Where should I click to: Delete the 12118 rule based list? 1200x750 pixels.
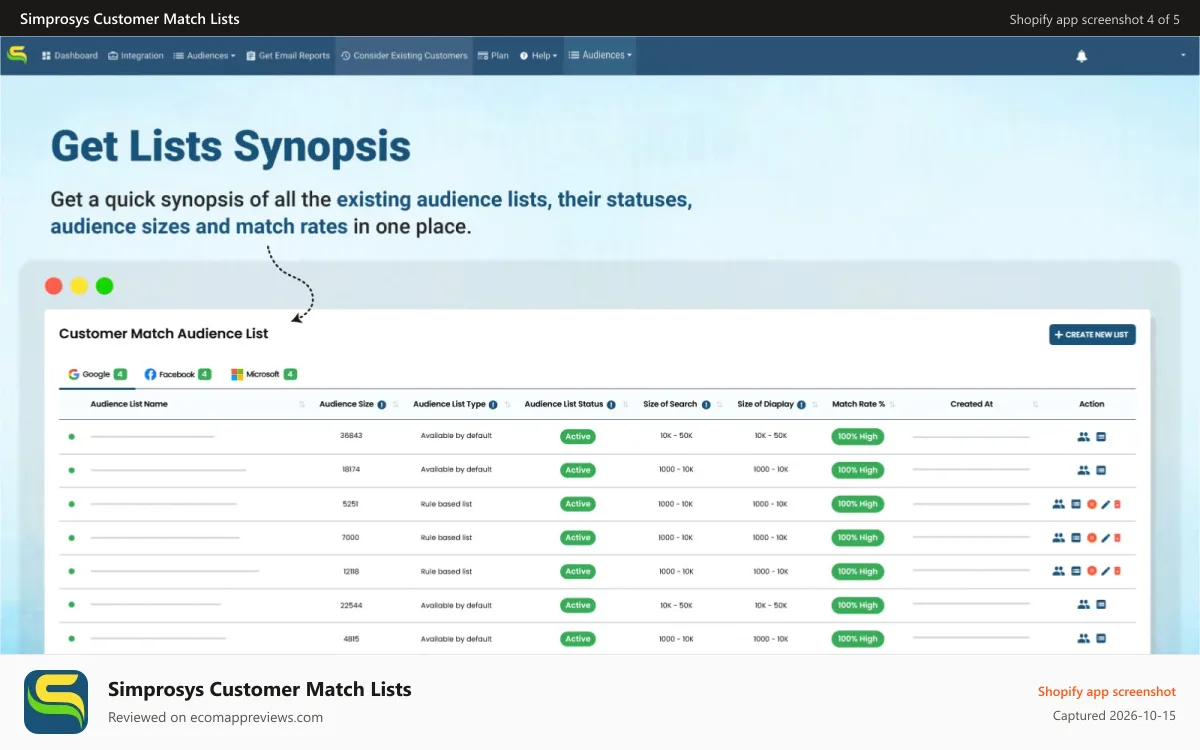pos(1118,571)
